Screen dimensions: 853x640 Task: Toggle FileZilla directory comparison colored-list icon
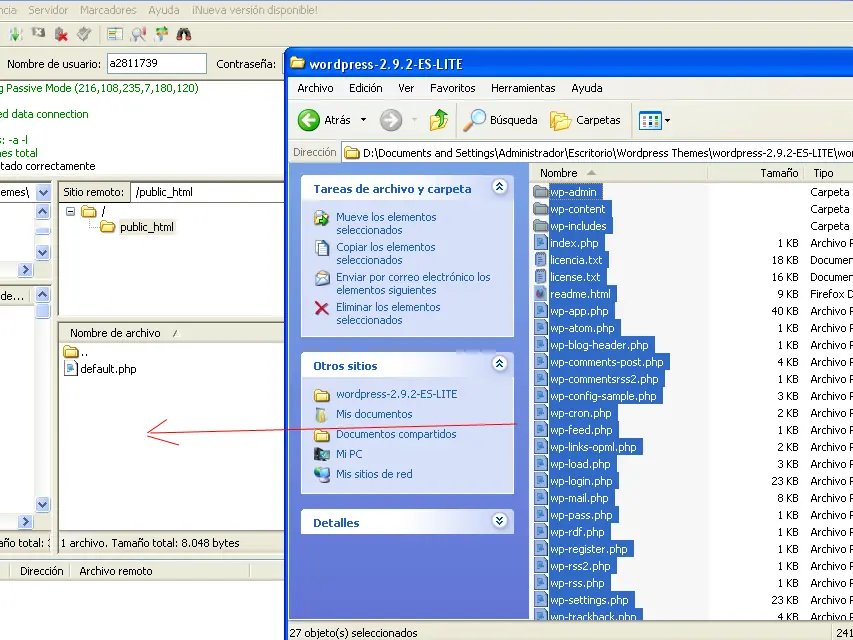pyautogui.click(x=115, y=34)
